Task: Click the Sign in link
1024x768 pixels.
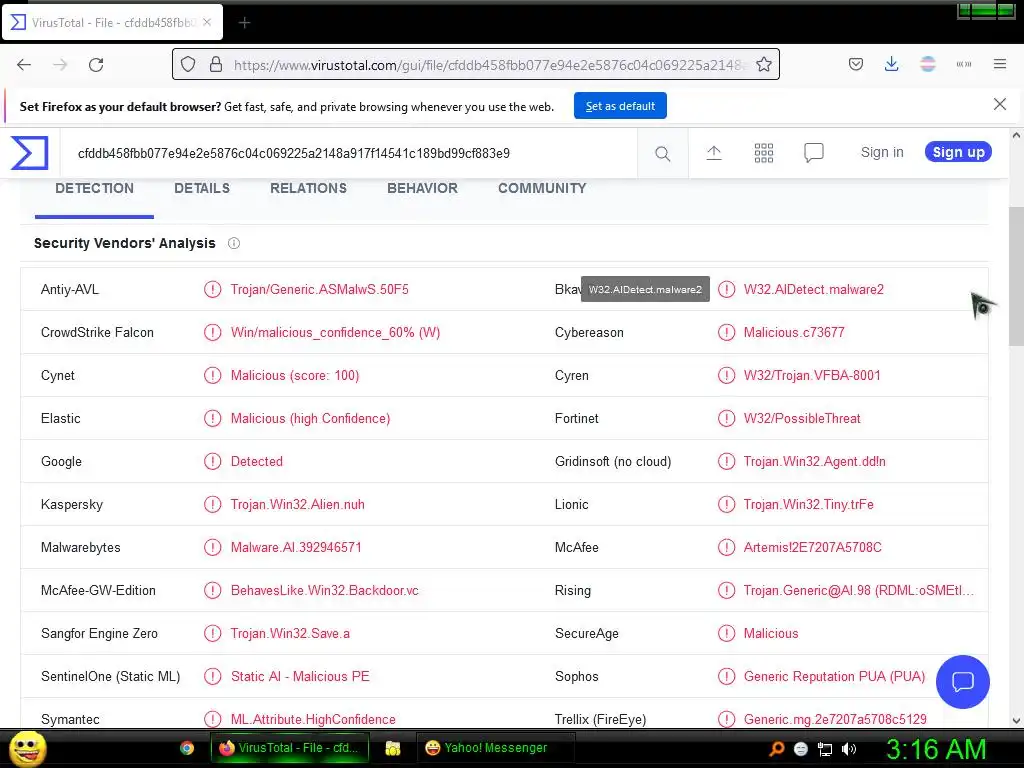Action: [882, 152]
